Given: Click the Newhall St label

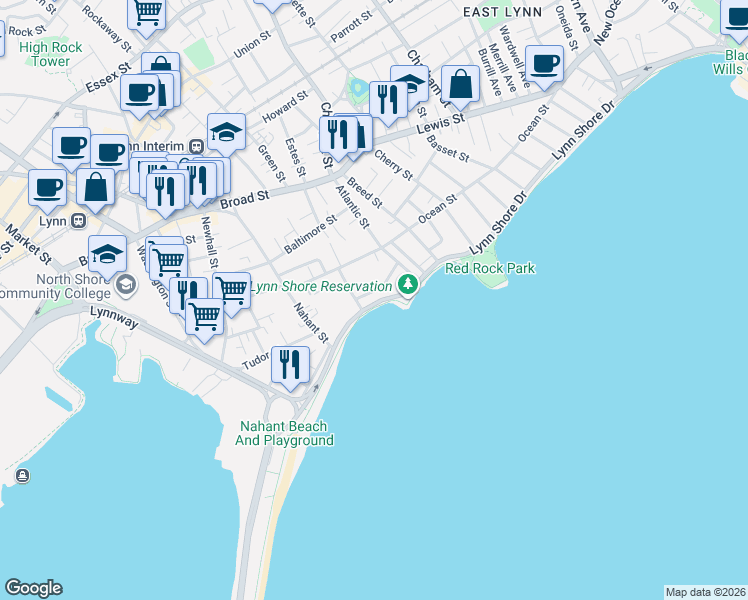Looking at the screenshot, I should 209,242.
